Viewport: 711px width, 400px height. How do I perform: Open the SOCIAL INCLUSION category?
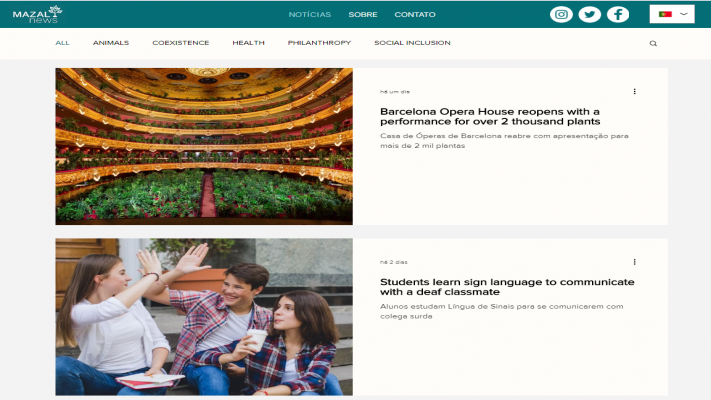pyautogui.click(x=412, y=43)
